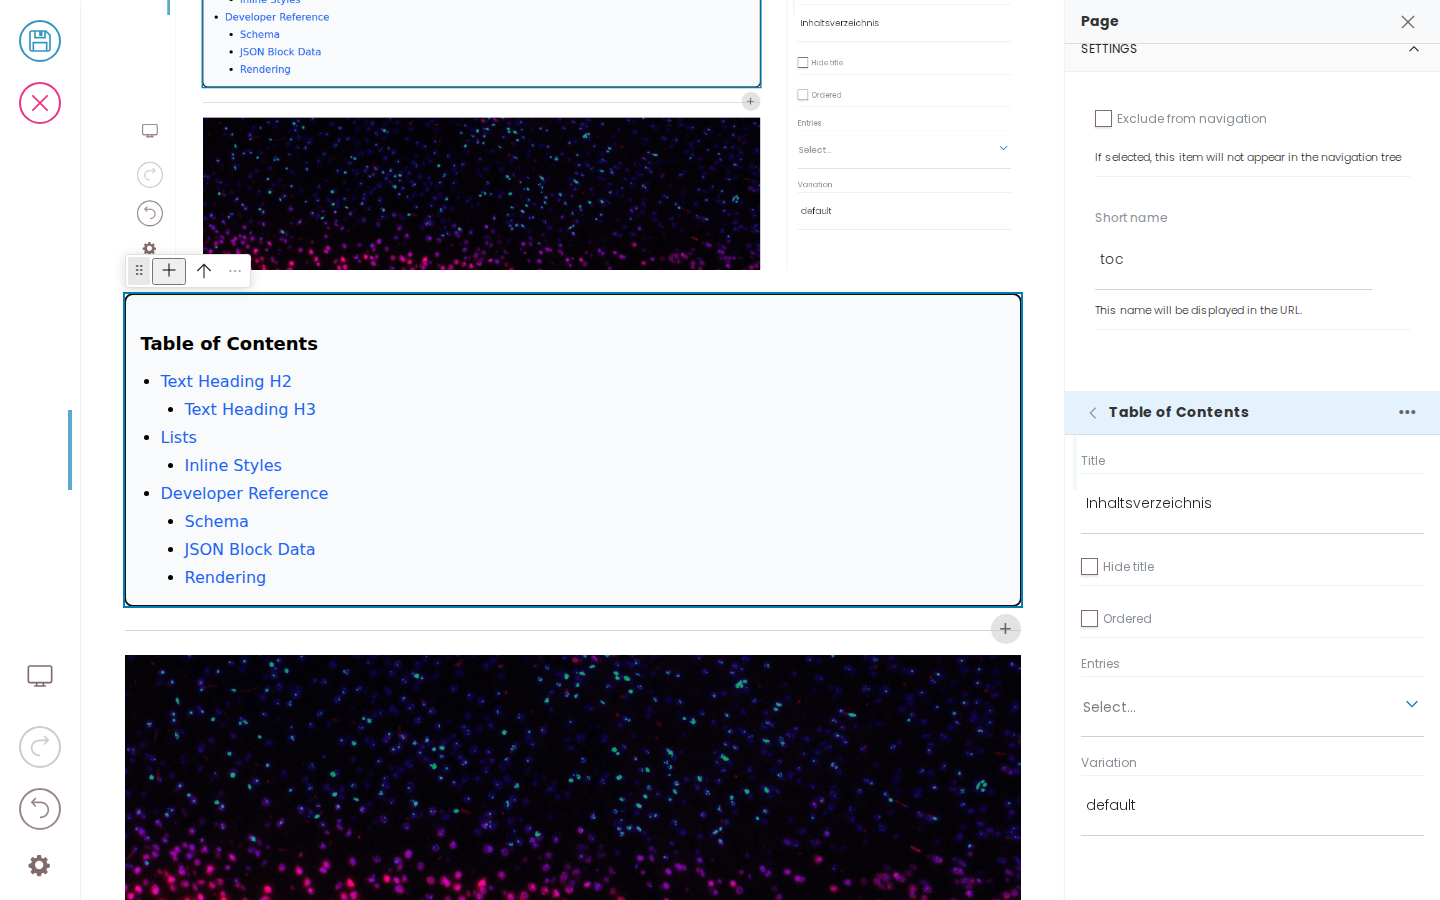Click the small Rendering link in the thumbnail
This screenshot has height=900, width=1440.
click(265, 69)
